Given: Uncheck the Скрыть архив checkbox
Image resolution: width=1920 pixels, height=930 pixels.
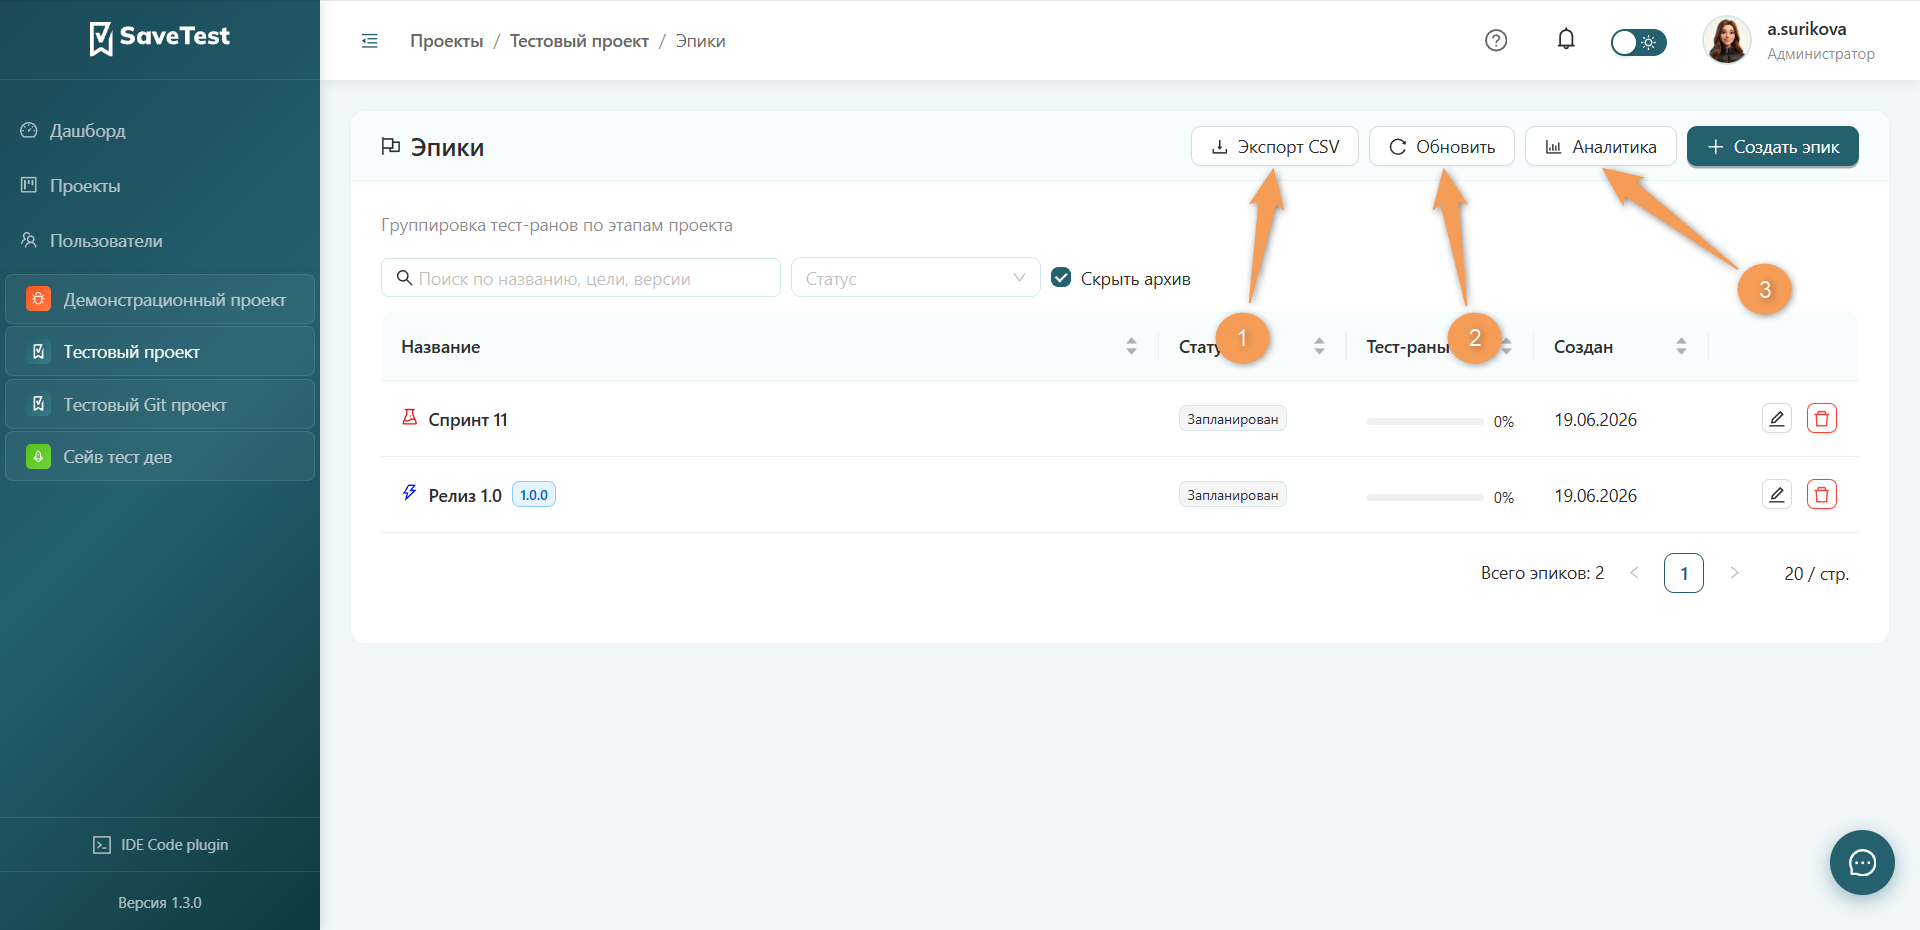Looking at the screenshot, I should [1061, 278].
